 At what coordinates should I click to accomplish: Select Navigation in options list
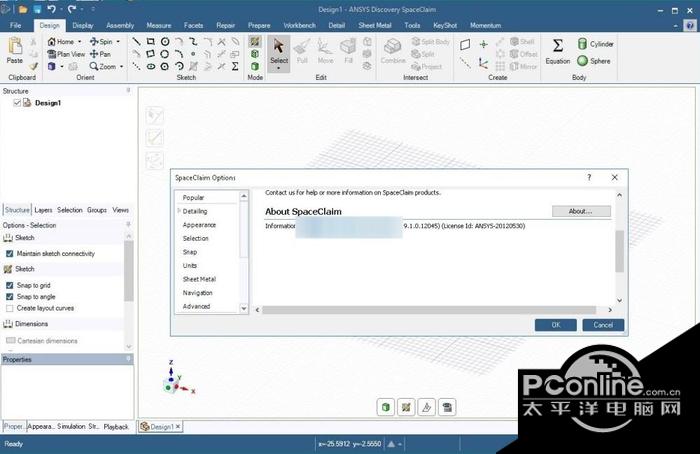[197, 293]
